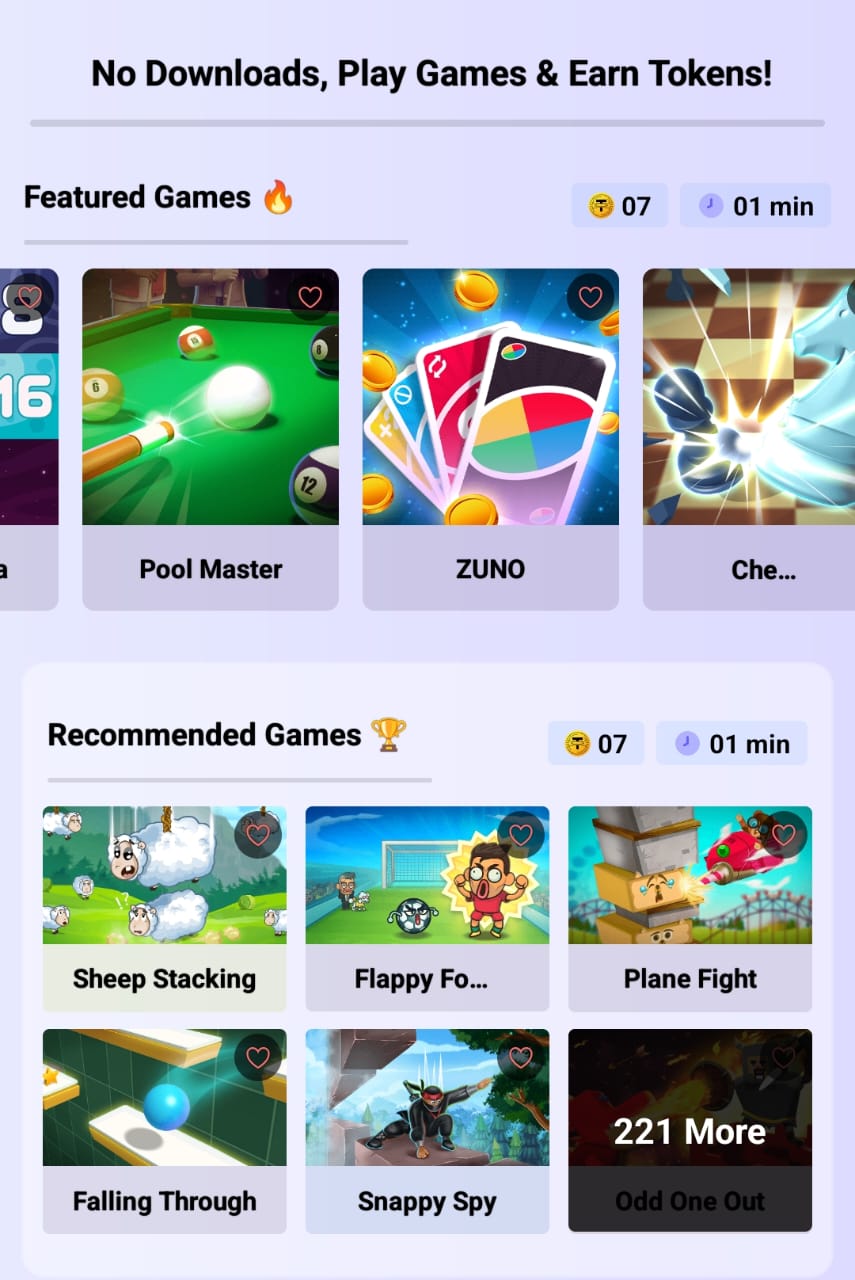Image resolution: width=855 pixels, height=1280 pixels.
Task: Favorite Snappy Spy with the heart icon
Action: pos(521,1057)
